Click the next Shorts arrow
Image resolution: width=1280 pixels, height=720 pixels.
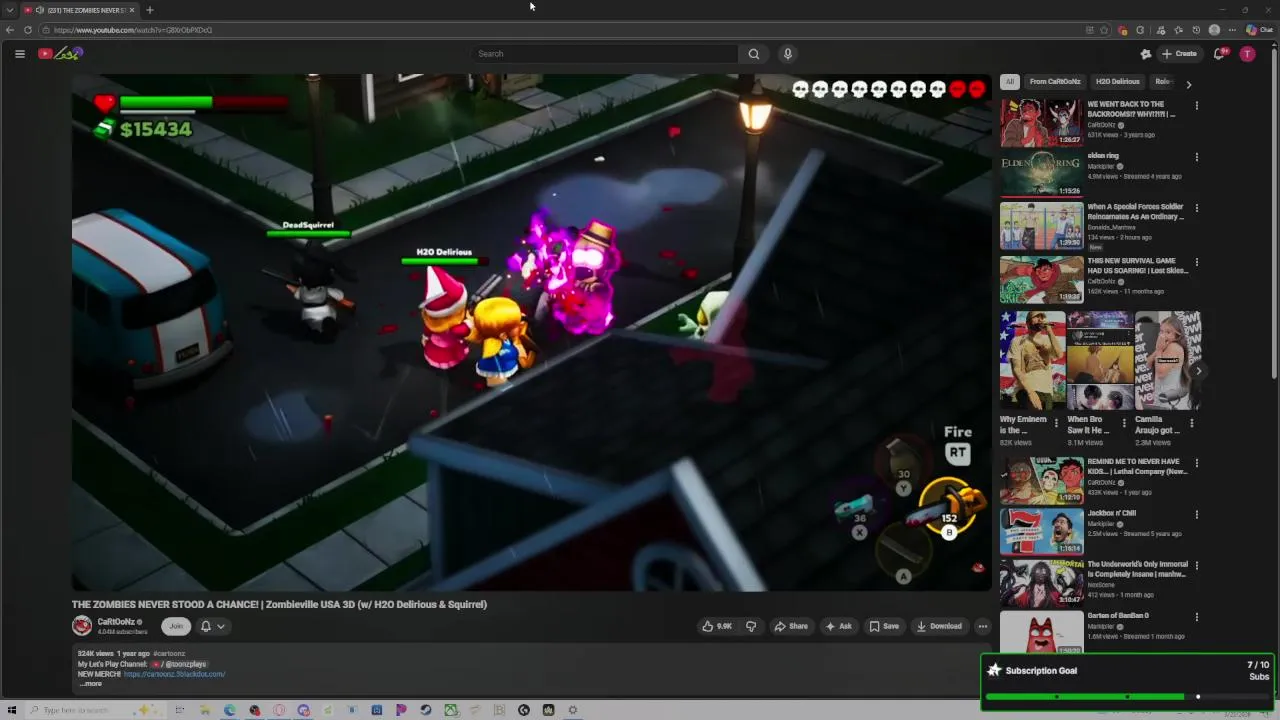pos(1198,371)
